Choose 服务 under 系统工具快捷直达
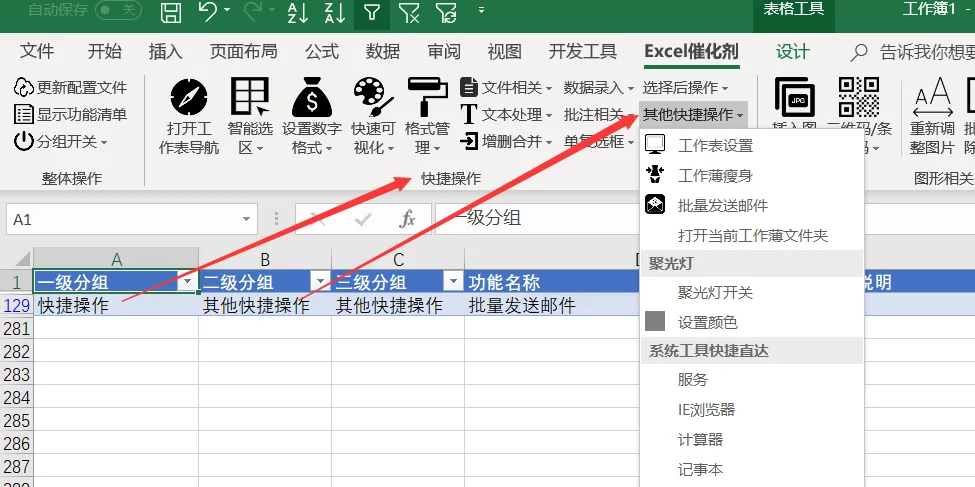This screenshot has width=975, height=487. [752, 379]
